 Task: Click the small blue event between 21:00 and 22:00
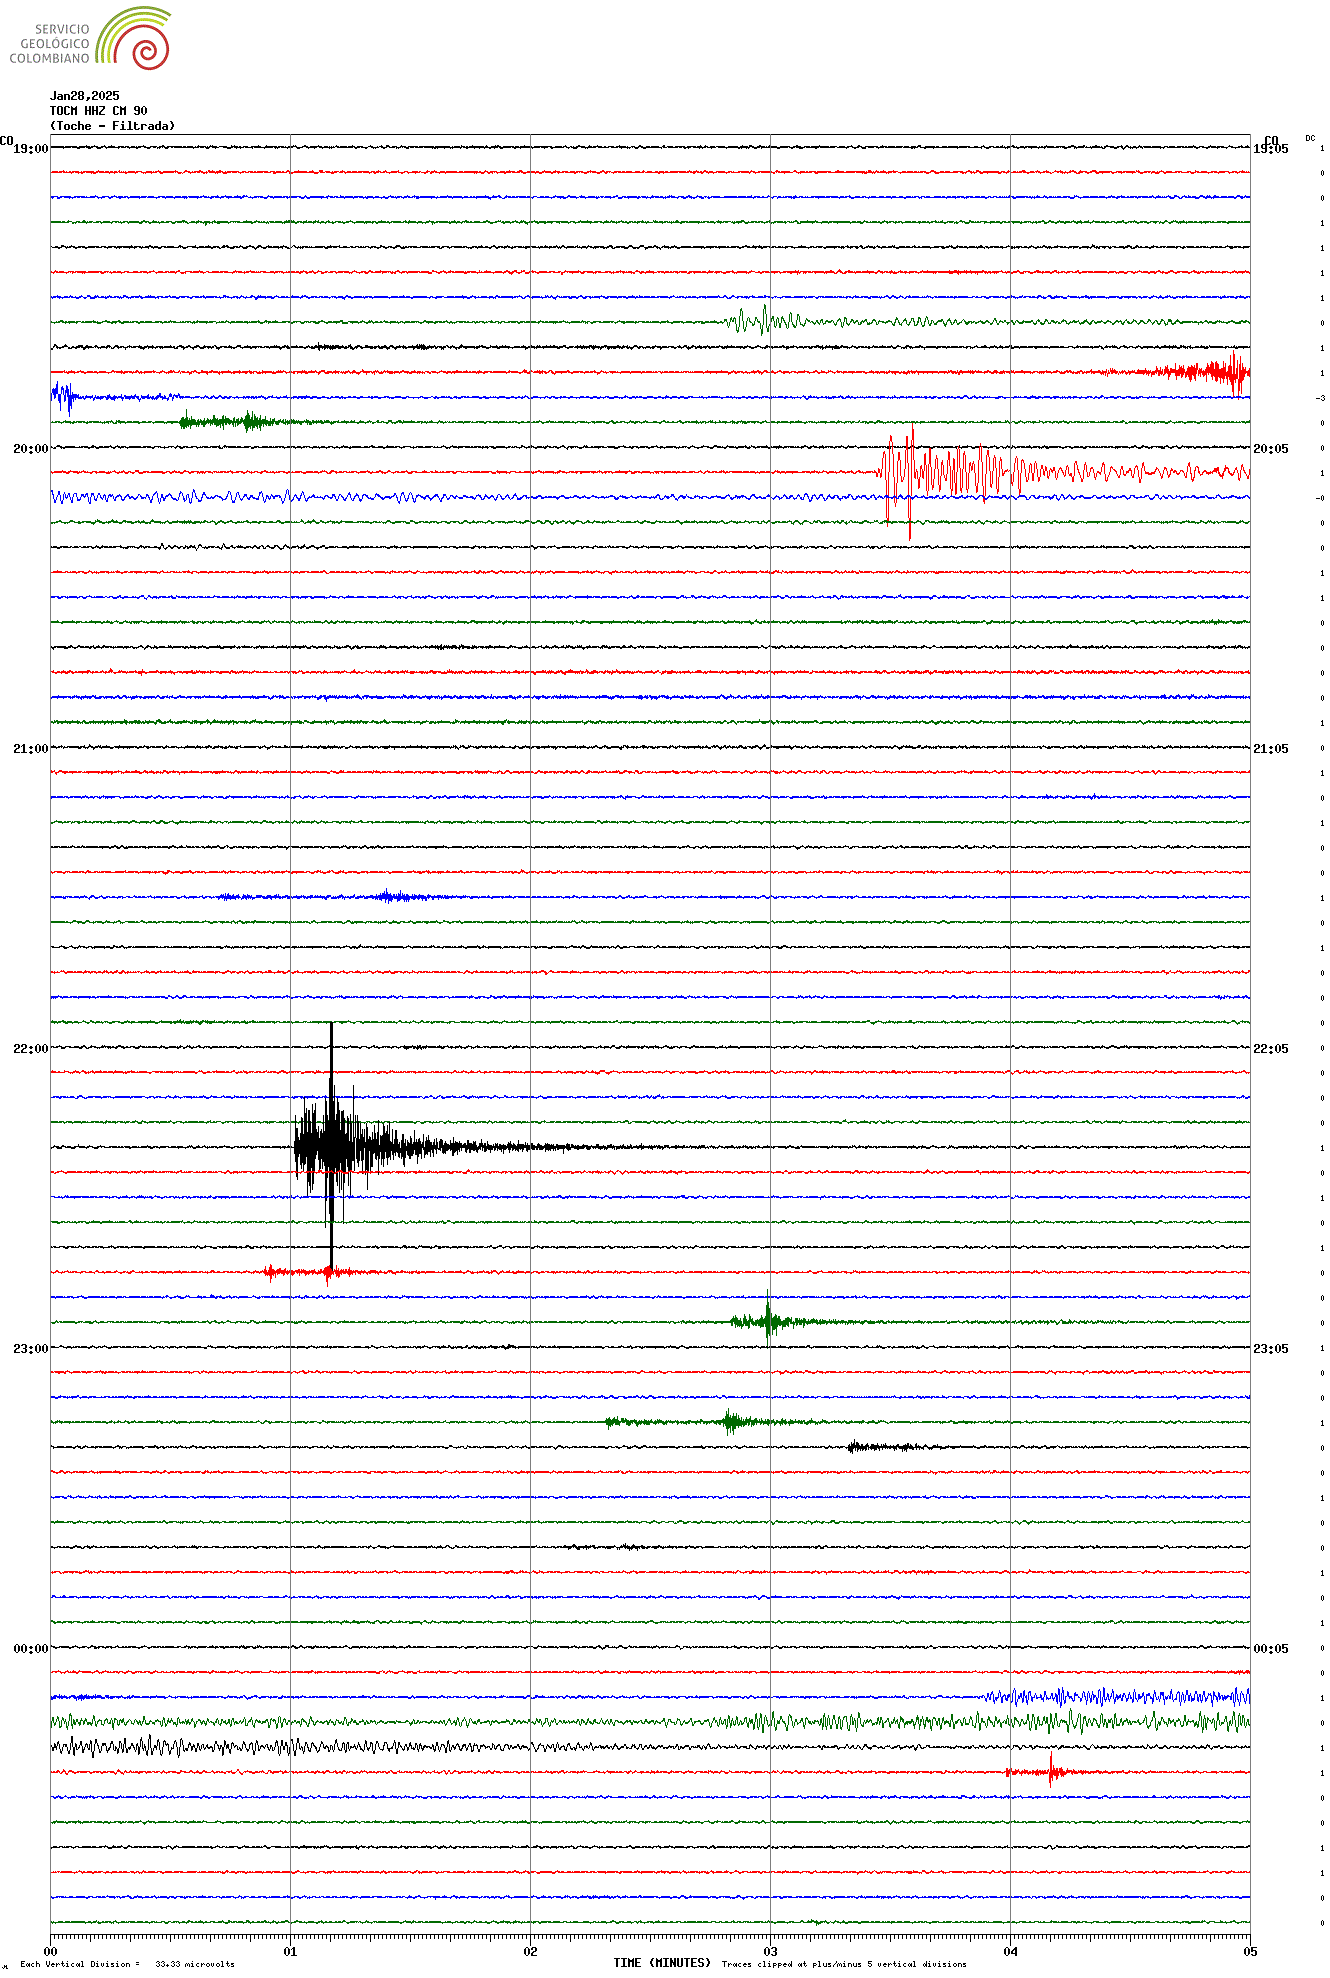388,896
